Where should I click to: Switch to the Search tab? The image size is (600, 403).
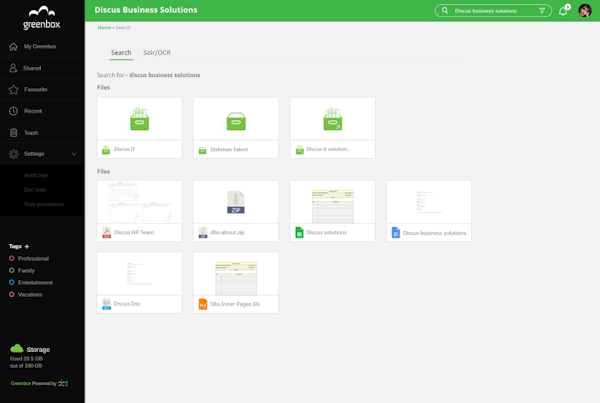pos(121,53)
